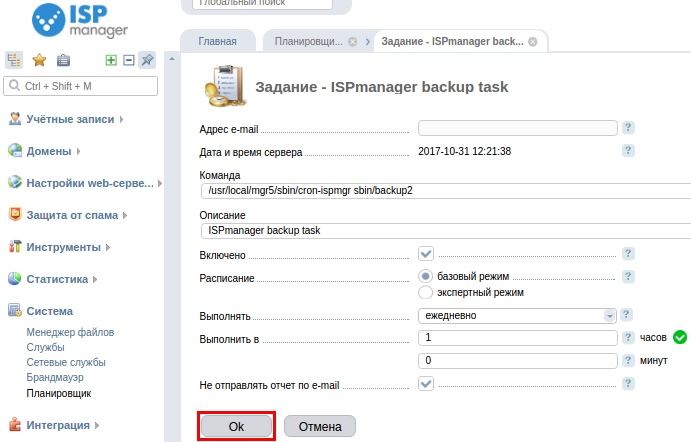Image resolution: width=691 pixels, height=442 pixels.
Task: Open the Выполнять ежедневно dropdown
Action: [x=517, y=316]
